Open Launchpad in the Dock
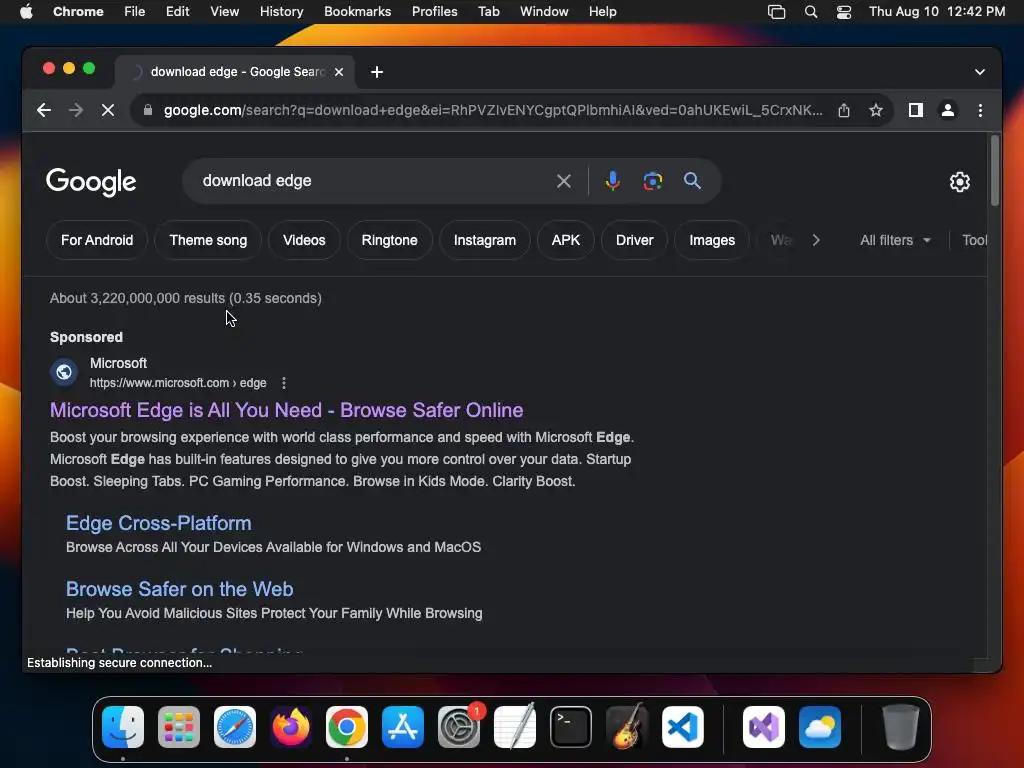 [179, 727]
